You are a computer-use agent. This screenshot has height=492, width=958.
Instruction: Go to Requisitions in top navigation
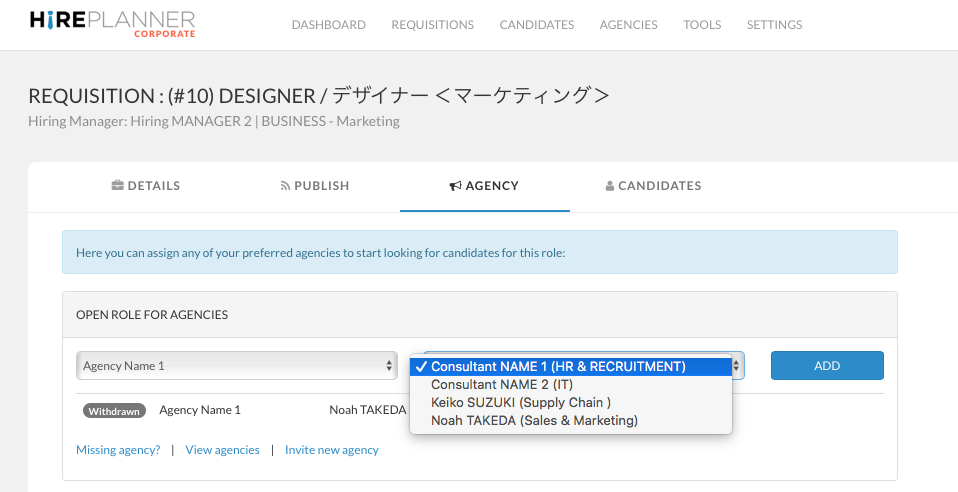[432, 25]
